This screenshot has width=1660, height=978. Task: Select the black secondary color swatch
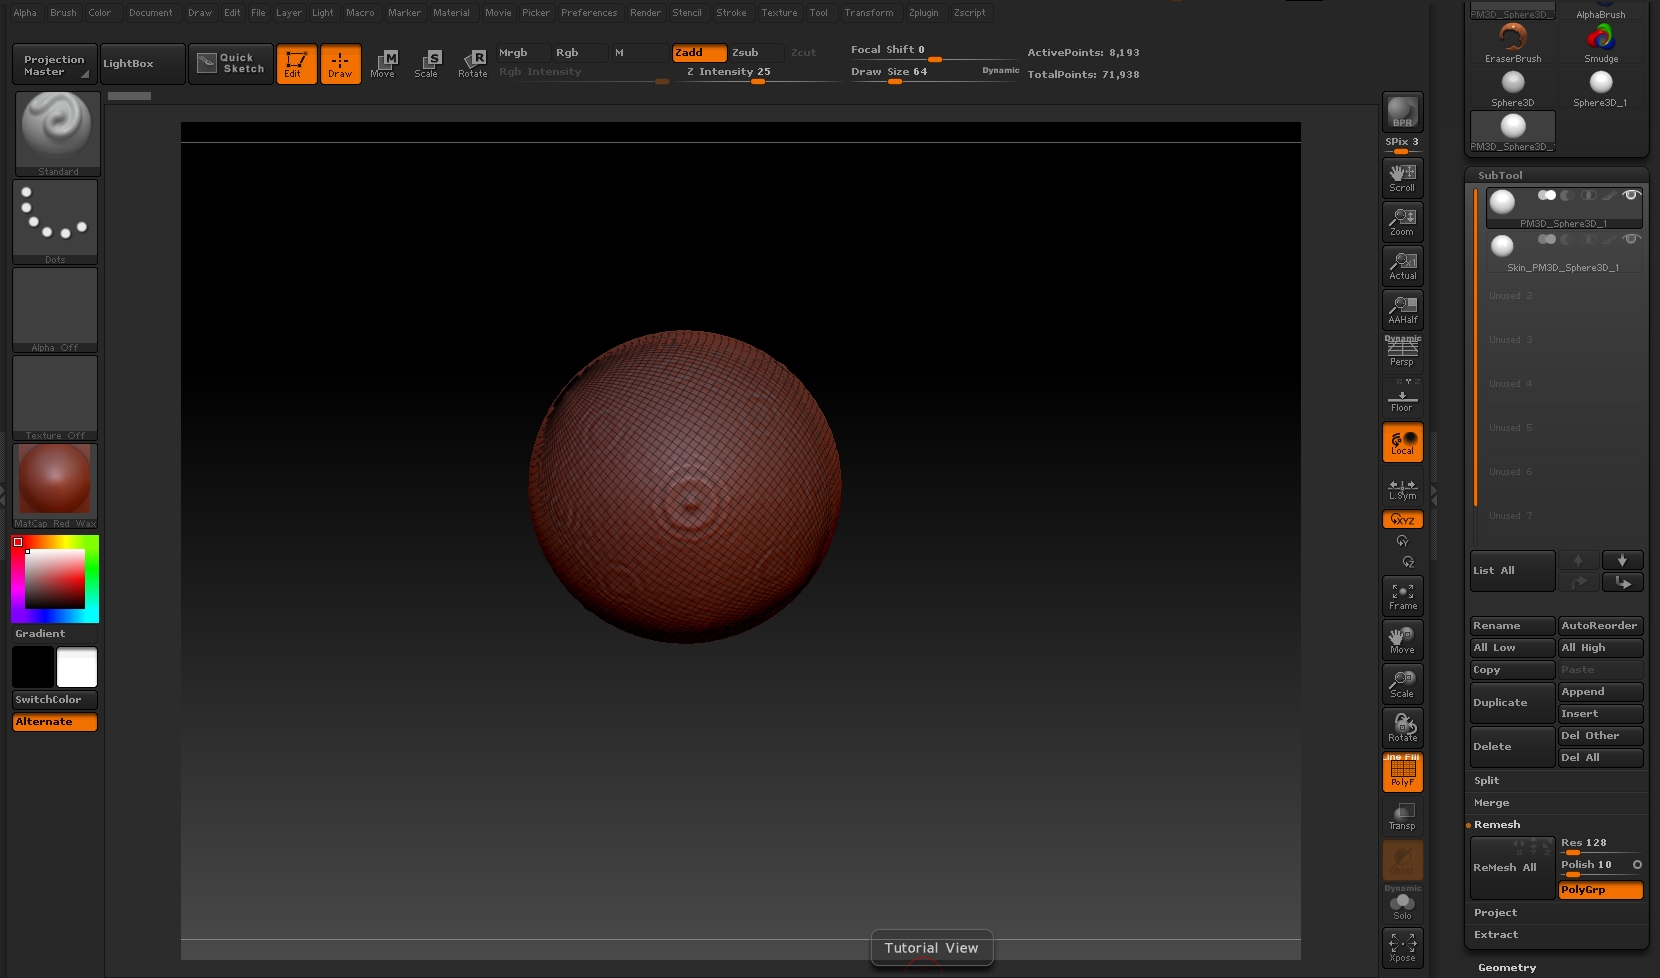click(33, 667)
